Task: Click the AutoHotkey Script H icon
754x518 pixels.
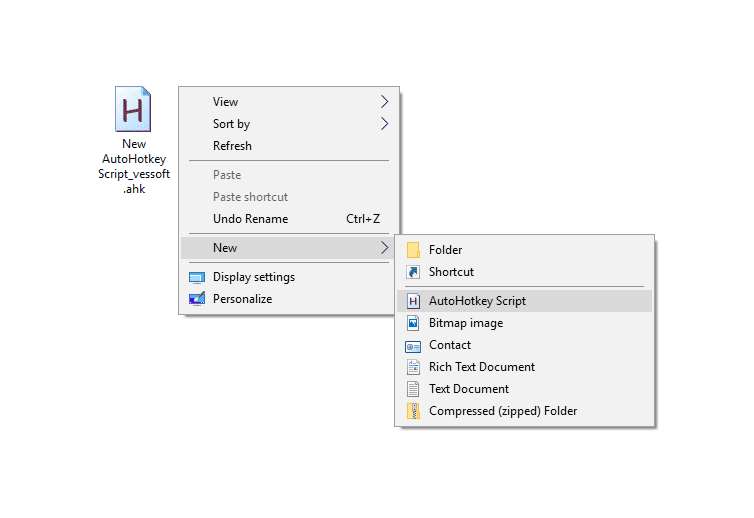Action: [x=413, y=301]
